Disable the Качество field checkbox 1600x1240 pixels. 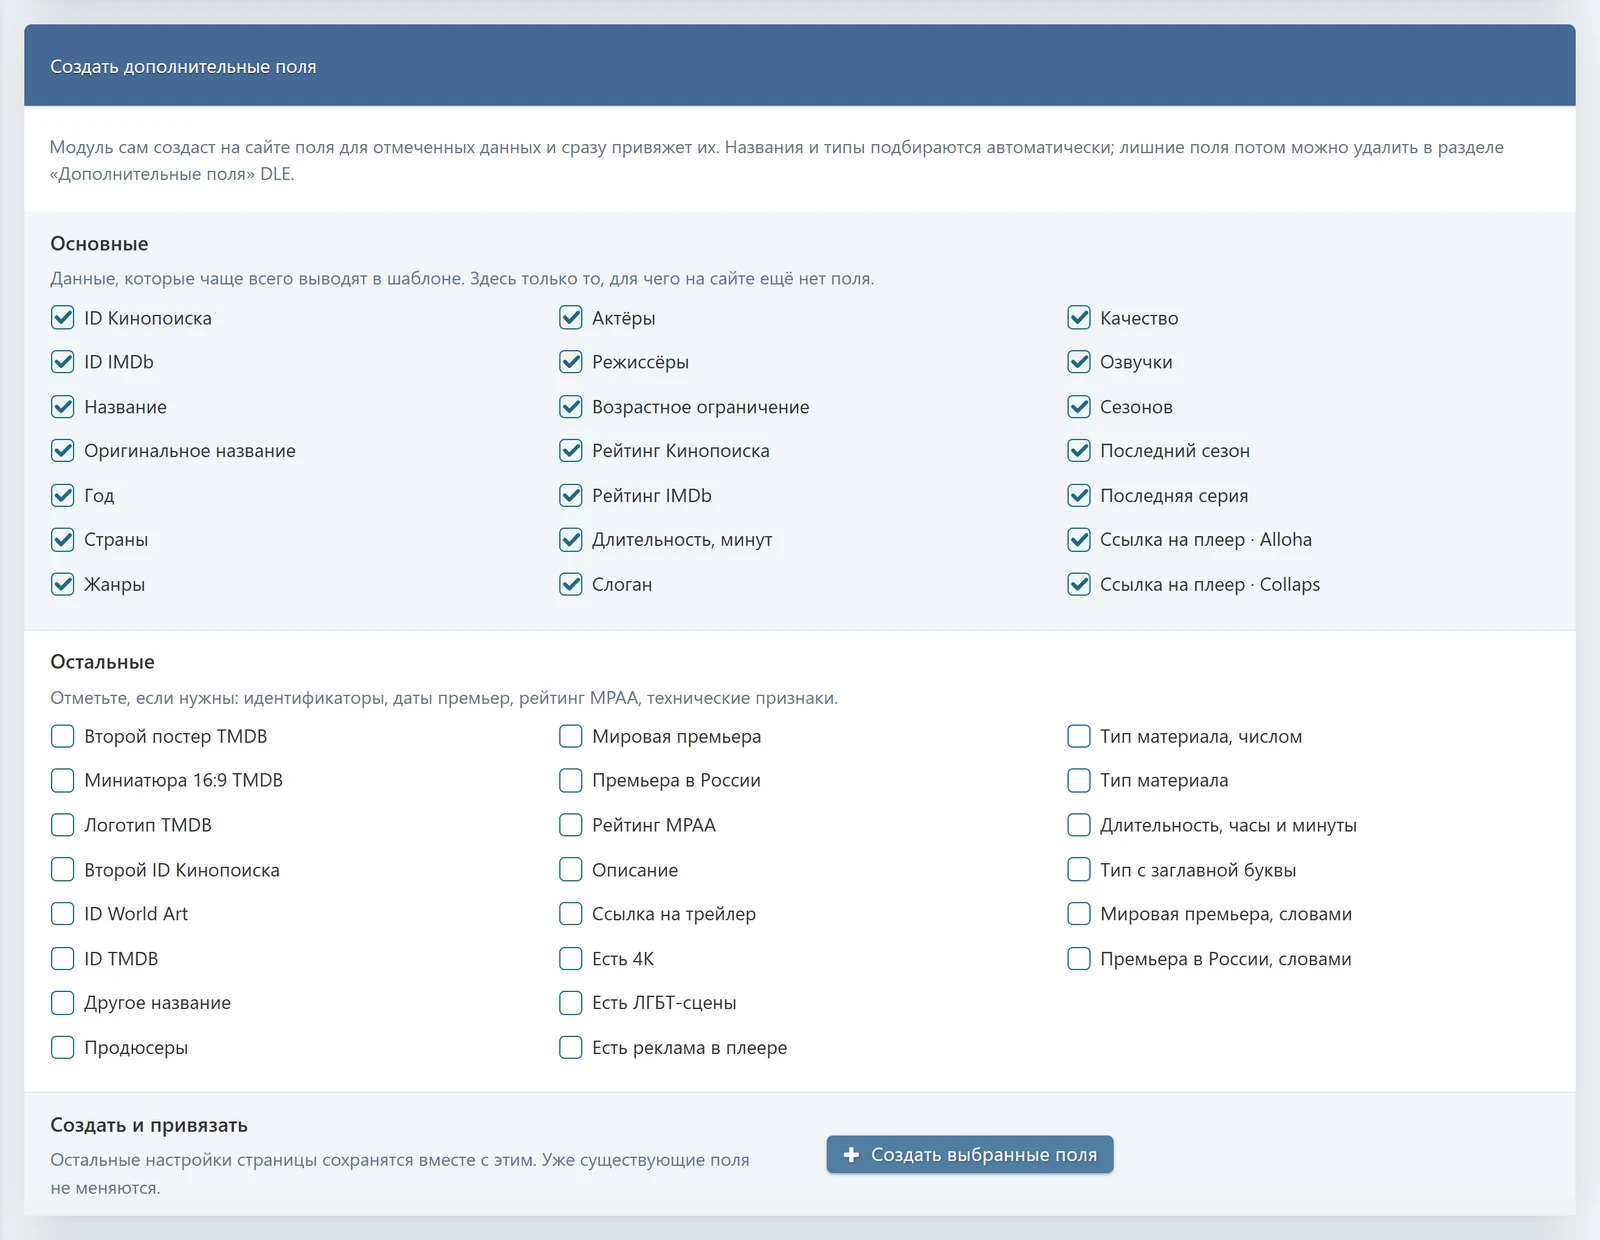(1079, 318)
